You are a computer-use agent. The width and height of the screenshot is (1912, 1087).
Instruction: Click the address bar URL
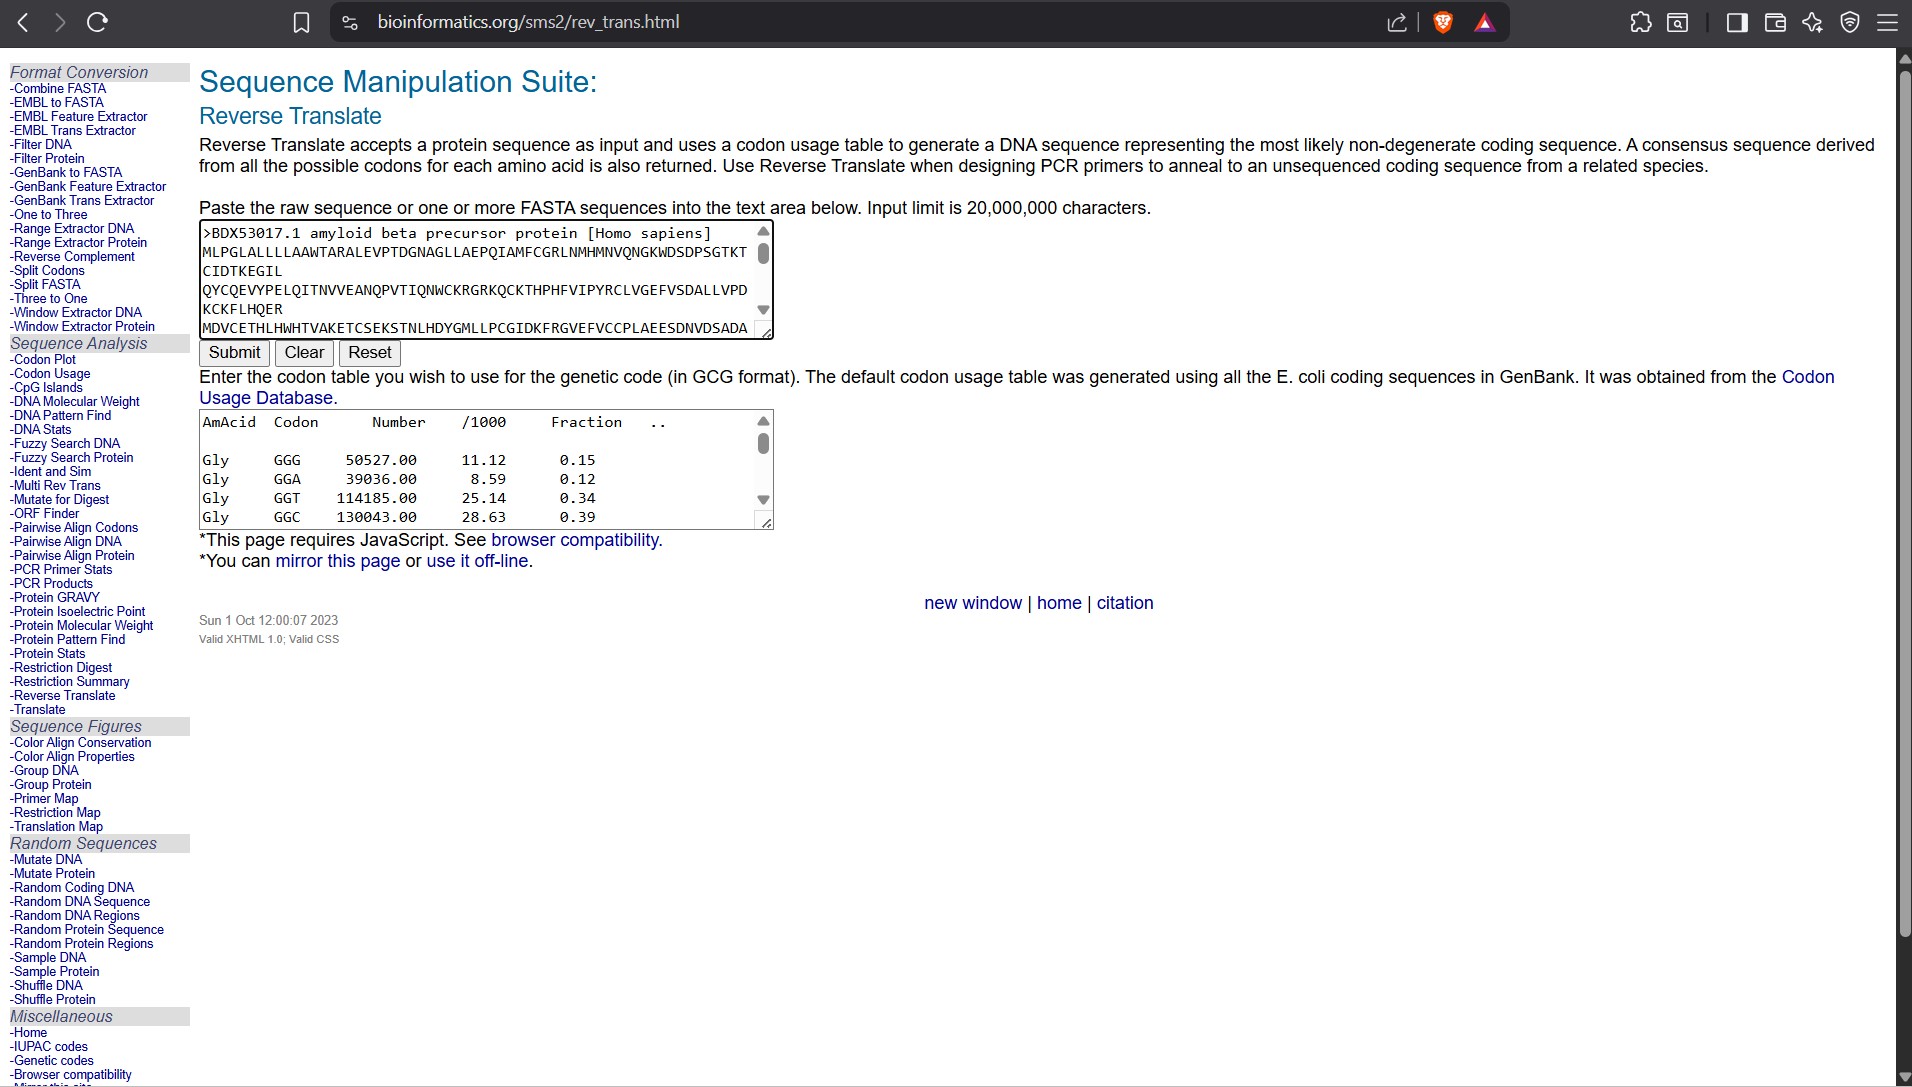point(528,22)
